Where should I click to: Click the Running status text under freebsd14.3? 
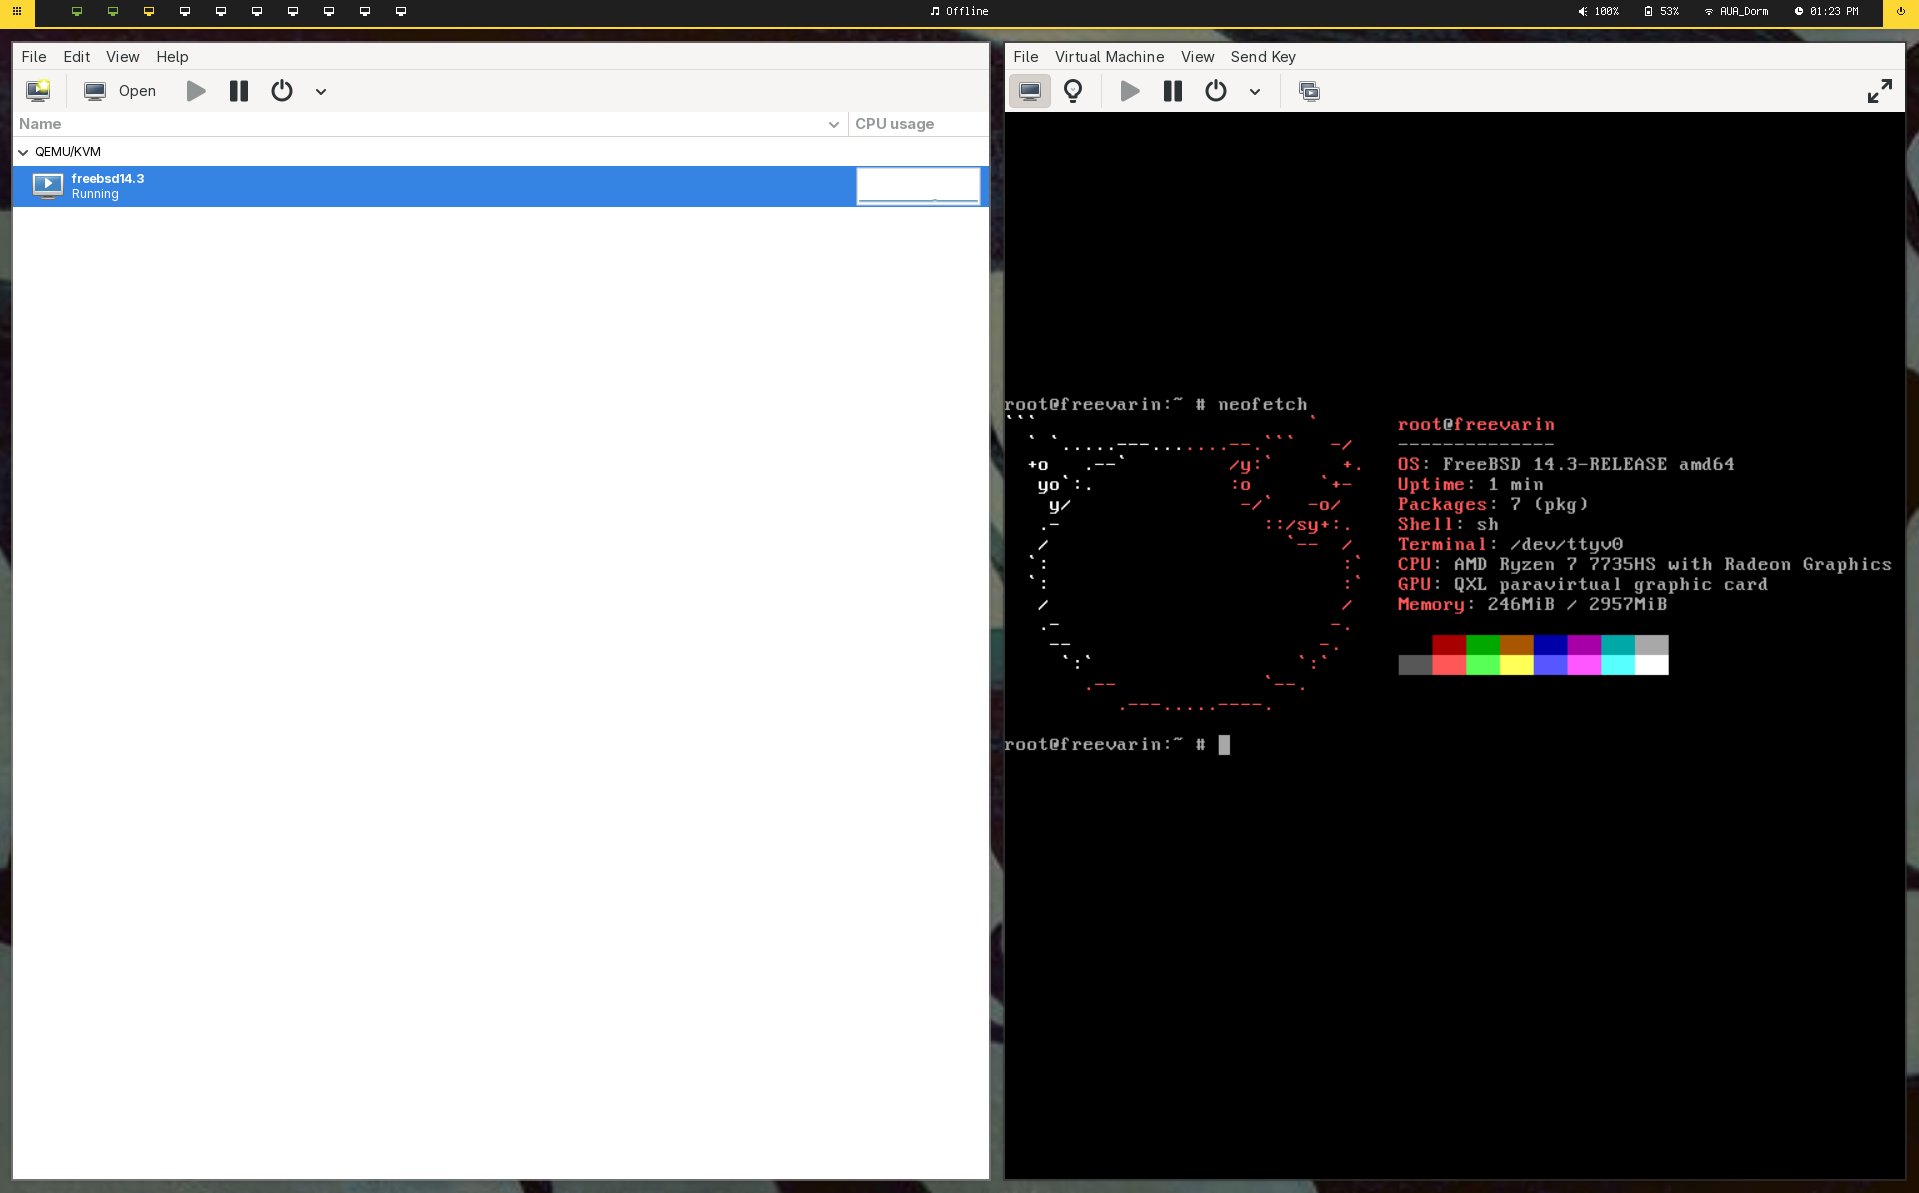95,194
